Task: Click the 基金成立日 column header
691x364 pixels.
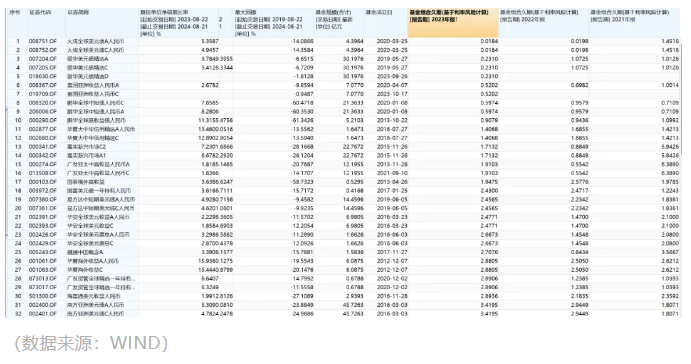Action: tap(378, 12)
